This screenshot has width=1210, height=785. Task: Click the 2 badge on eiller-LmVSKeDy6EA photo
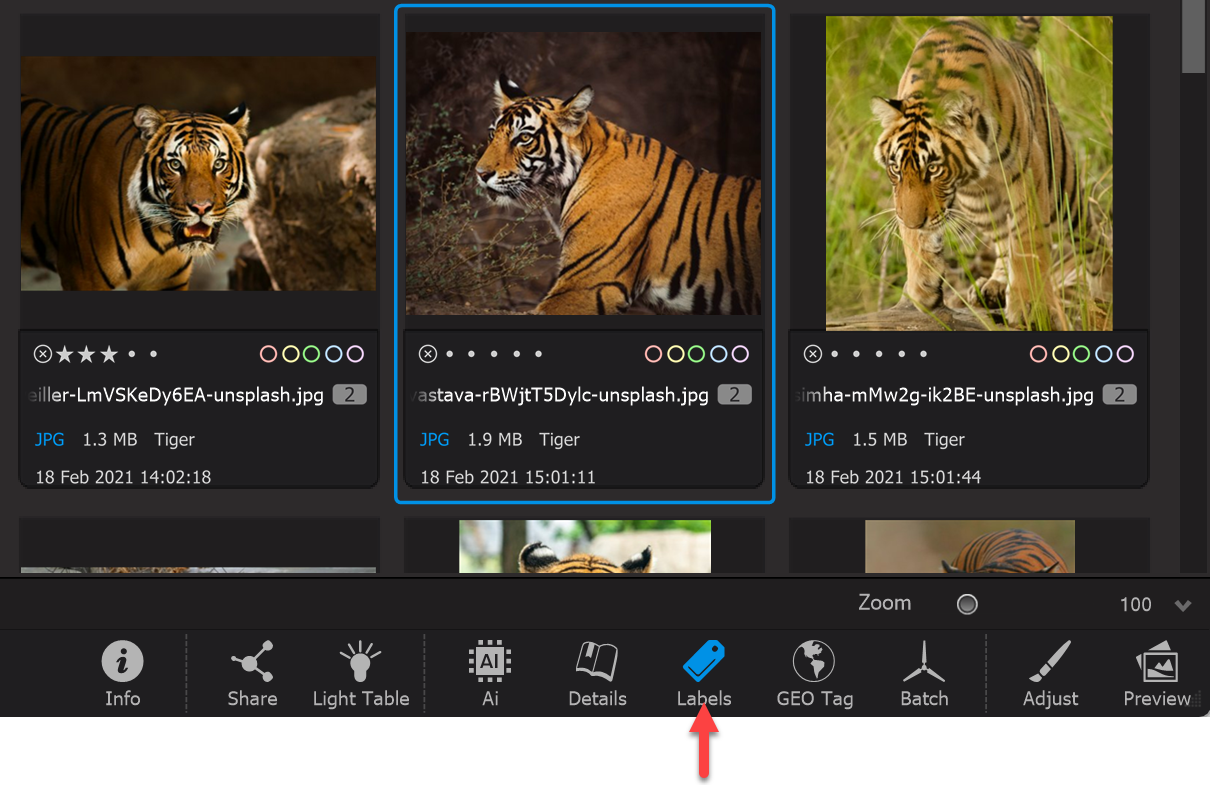(350, 395)
